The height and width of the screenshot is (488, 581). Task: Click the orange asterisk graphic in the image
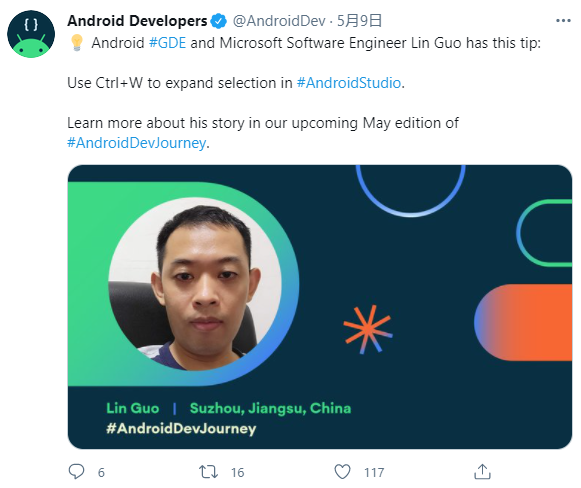pyautogui.click(x=368, y=329)
